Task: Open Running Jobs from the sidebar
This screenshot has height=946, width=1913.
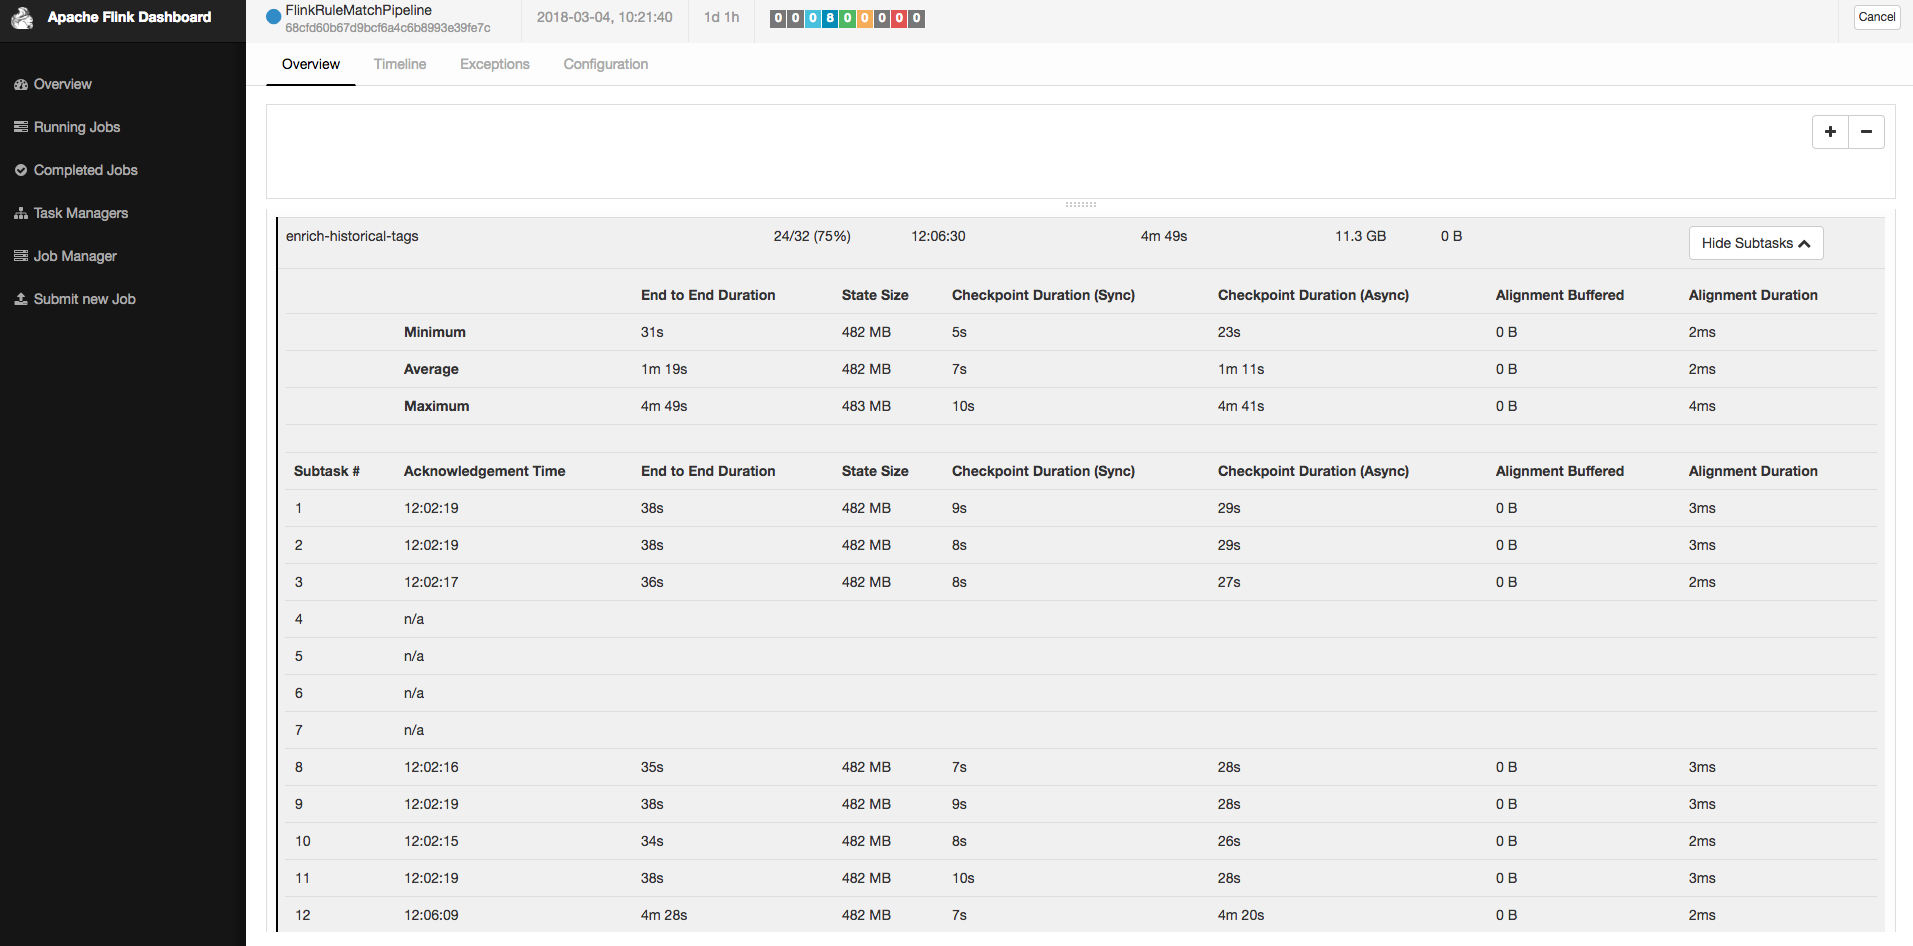Action: click(x=77, y=127)
